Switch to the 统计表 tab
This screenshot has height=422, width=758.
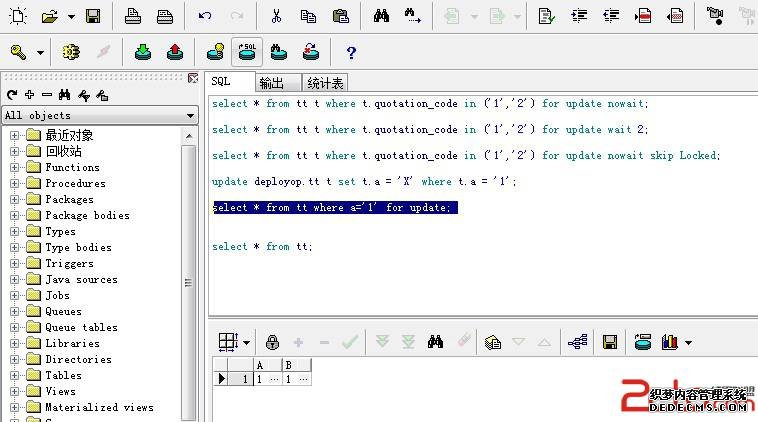(x=325, y=83)
